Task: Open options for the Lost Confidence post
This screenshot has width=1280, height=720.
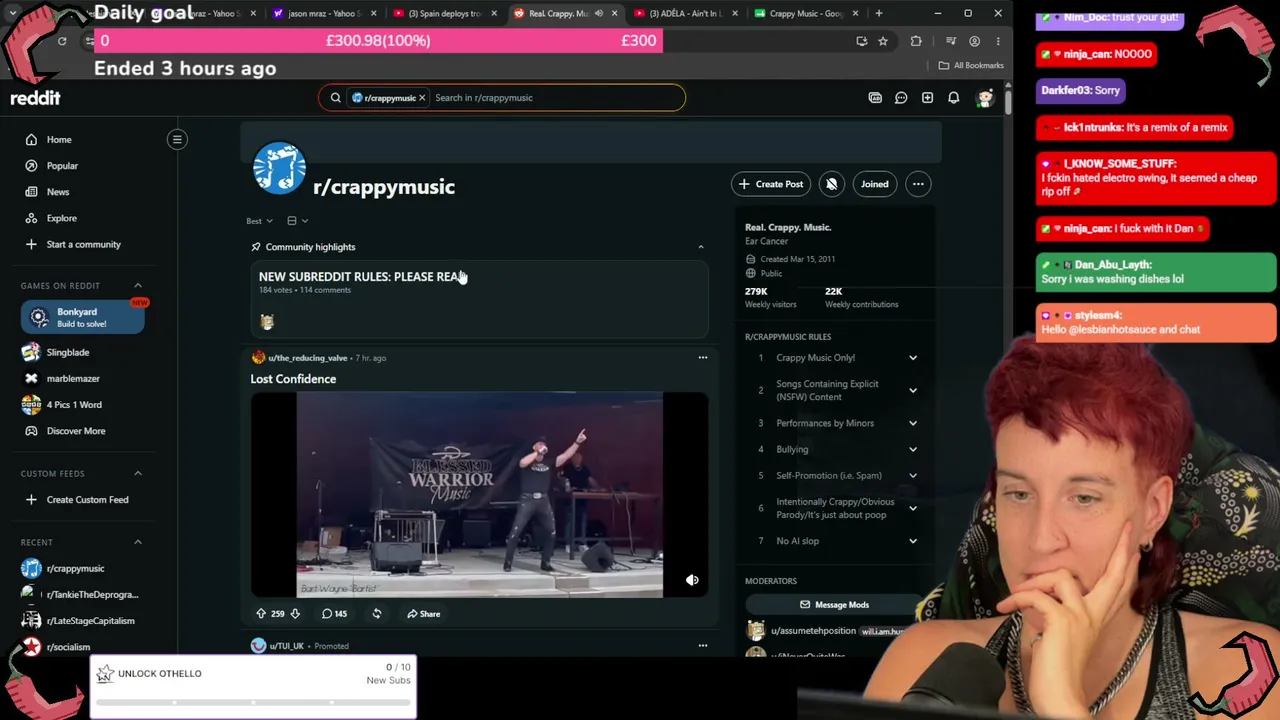Action: coord(702,358)
